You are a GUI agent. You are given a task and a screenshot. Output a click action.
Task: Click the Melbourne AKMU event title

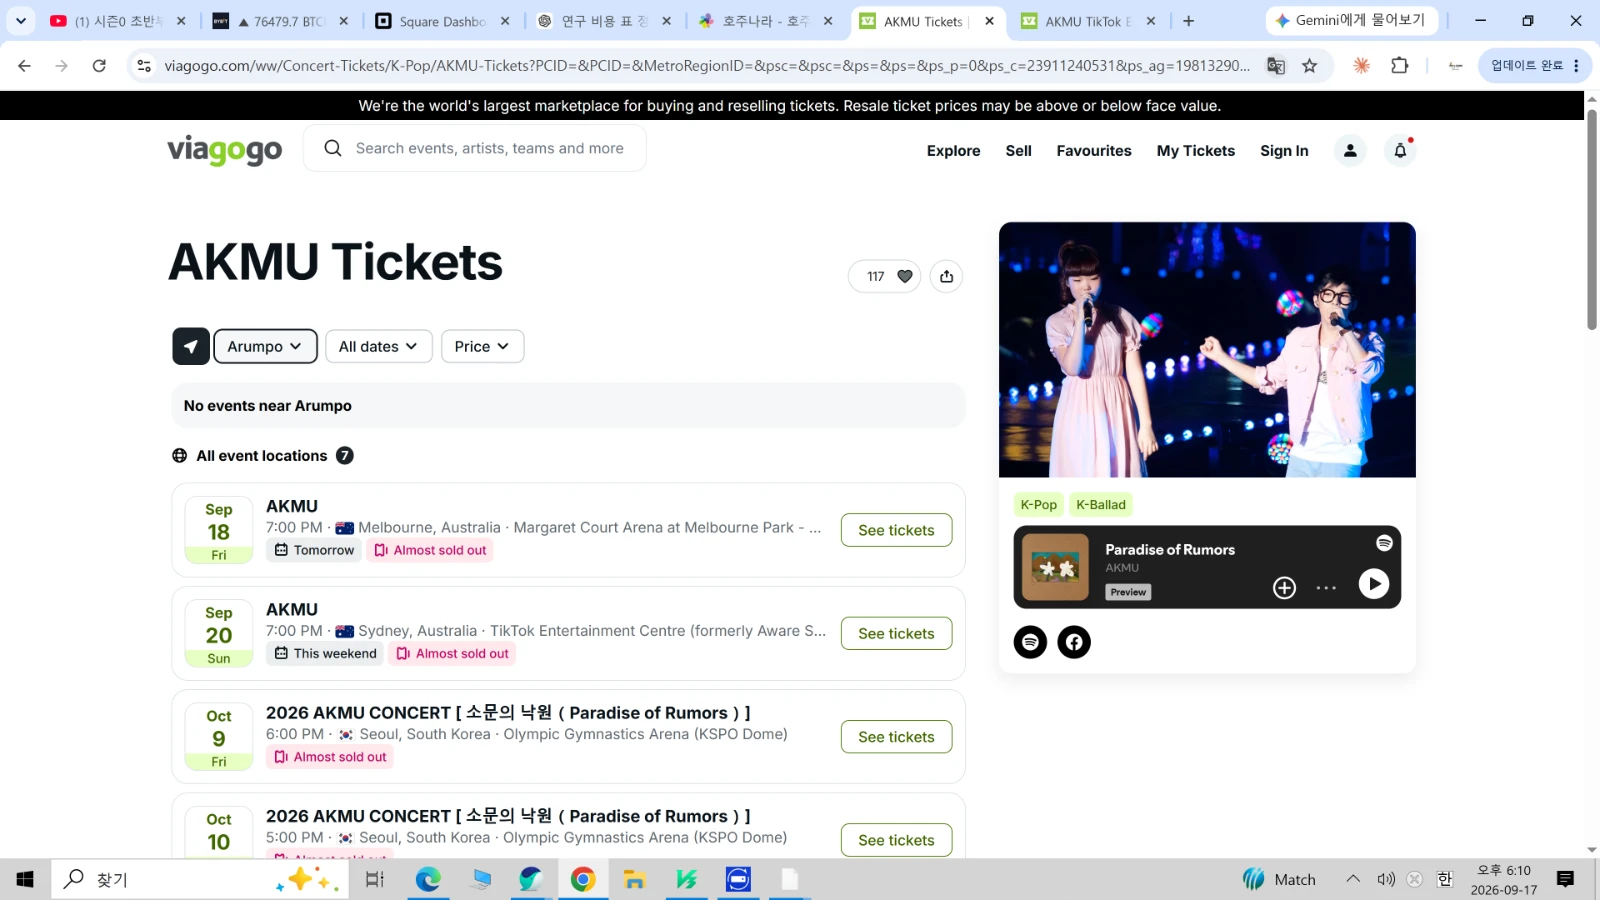[x=292, y=507]
